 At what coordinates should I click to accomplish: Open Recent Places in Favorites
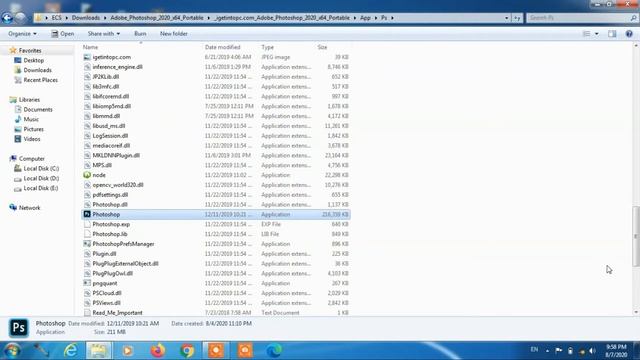pyautogui.click(x=40, y=80)
